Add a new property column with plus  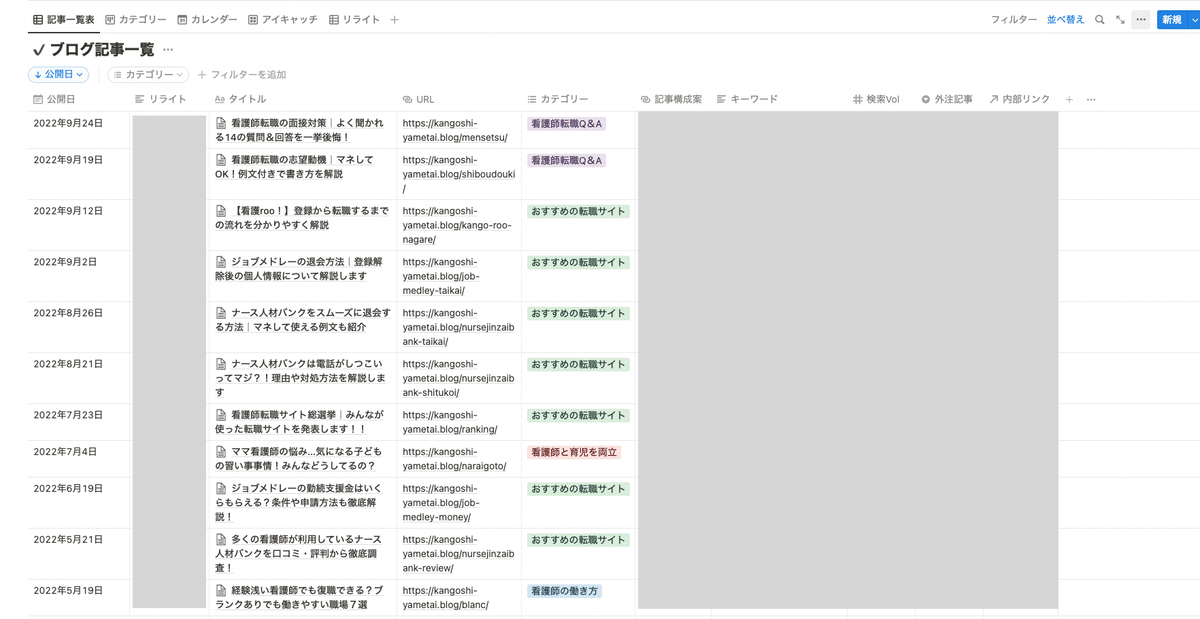pyautogui.click(x=1069, y=99)
